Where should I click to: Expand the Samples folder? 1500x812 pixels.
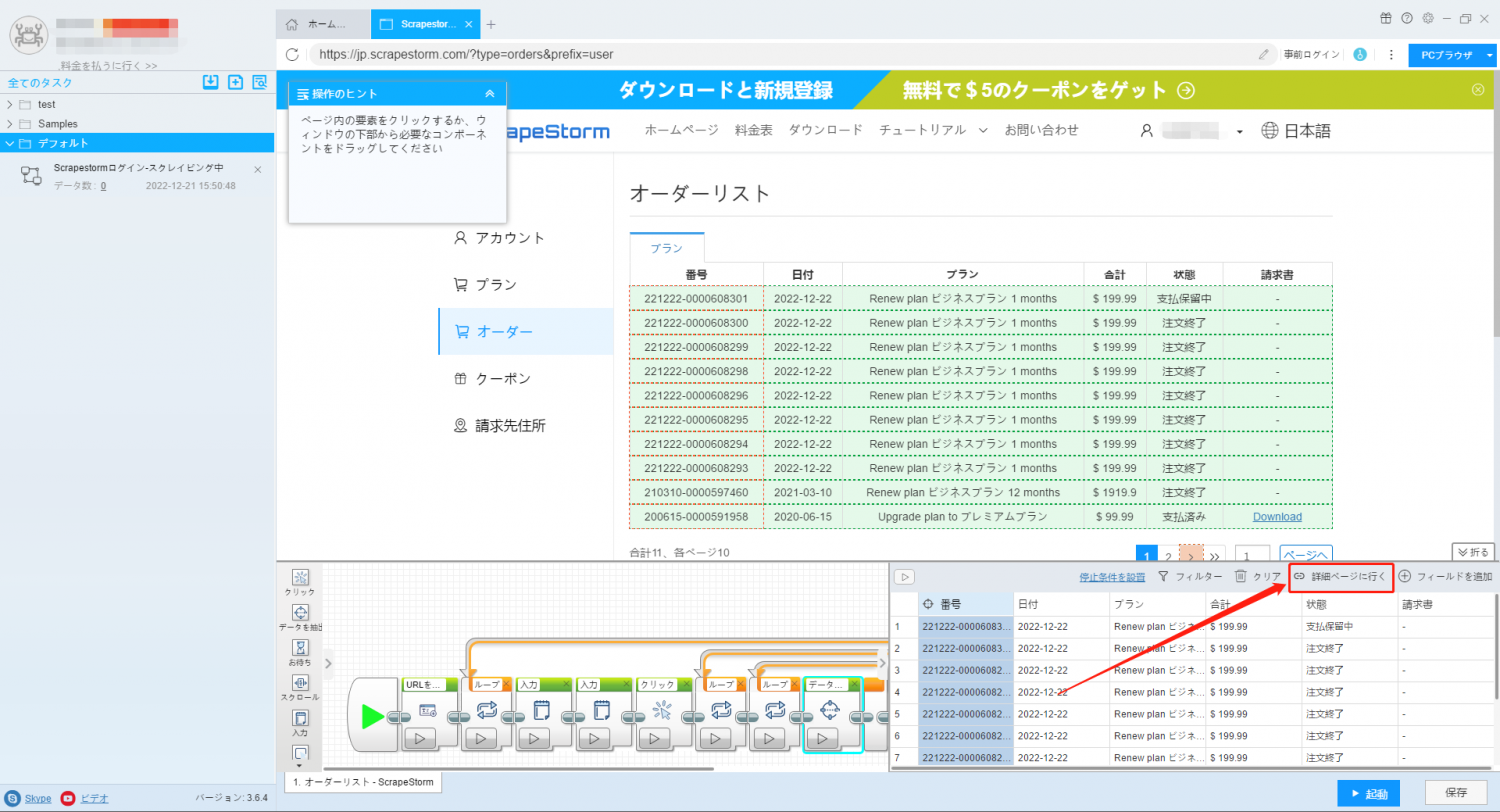[x=10, y=124]
